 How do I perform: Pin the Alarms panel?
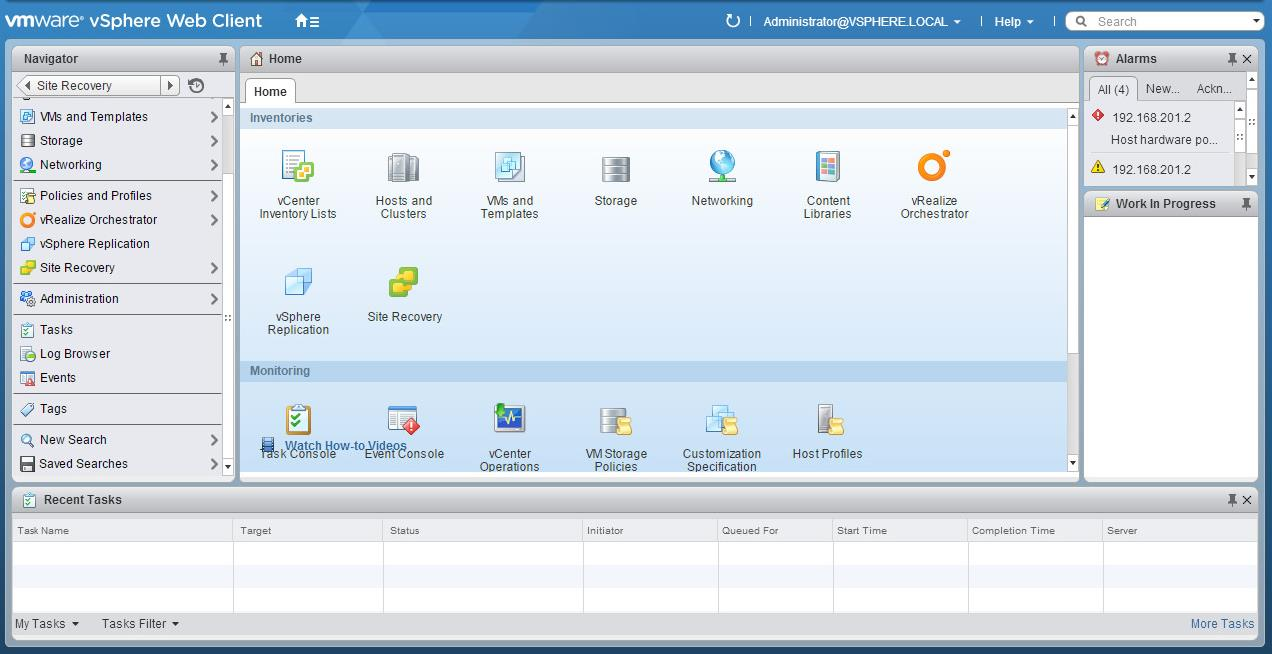(x=1232, y=59)
